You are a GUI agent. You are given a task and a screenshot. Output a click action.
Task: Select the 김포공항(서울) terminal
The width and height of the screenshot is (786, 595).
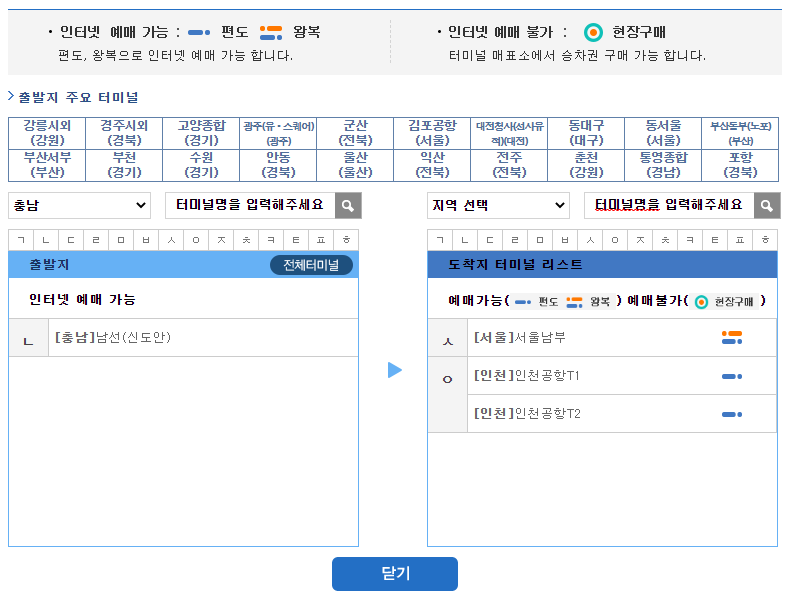tap(433, 133)
